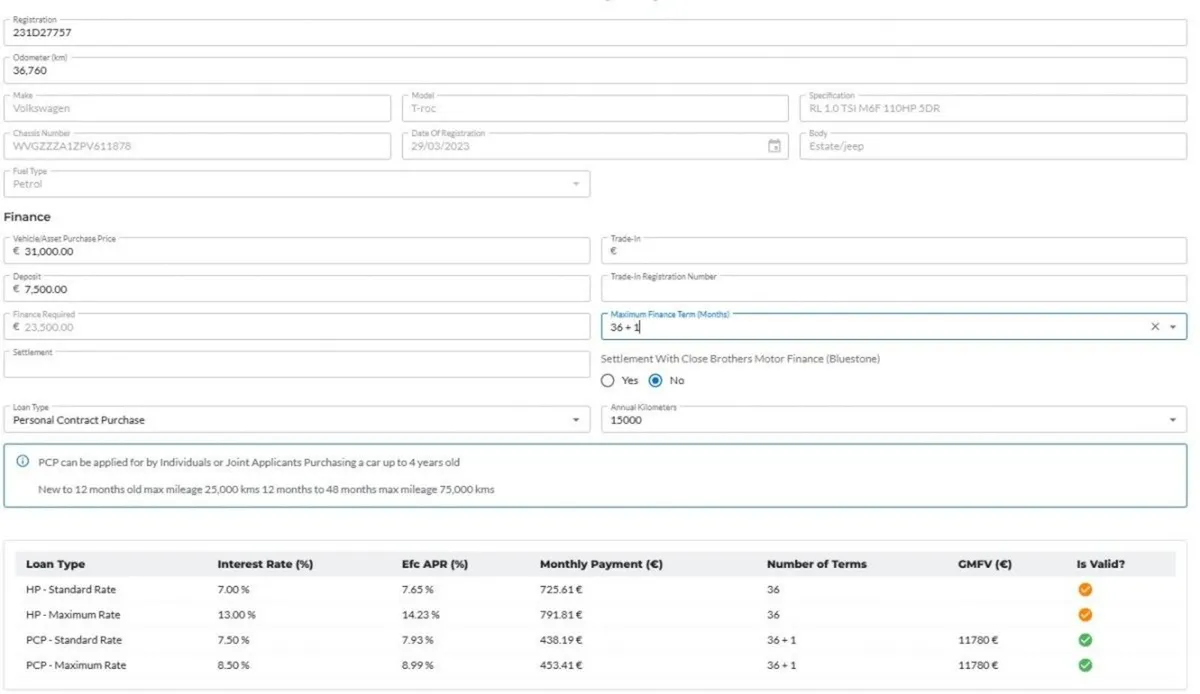Click the Odometer (km) field
This screenshot has height=694, width=1200.
(595, 71)
